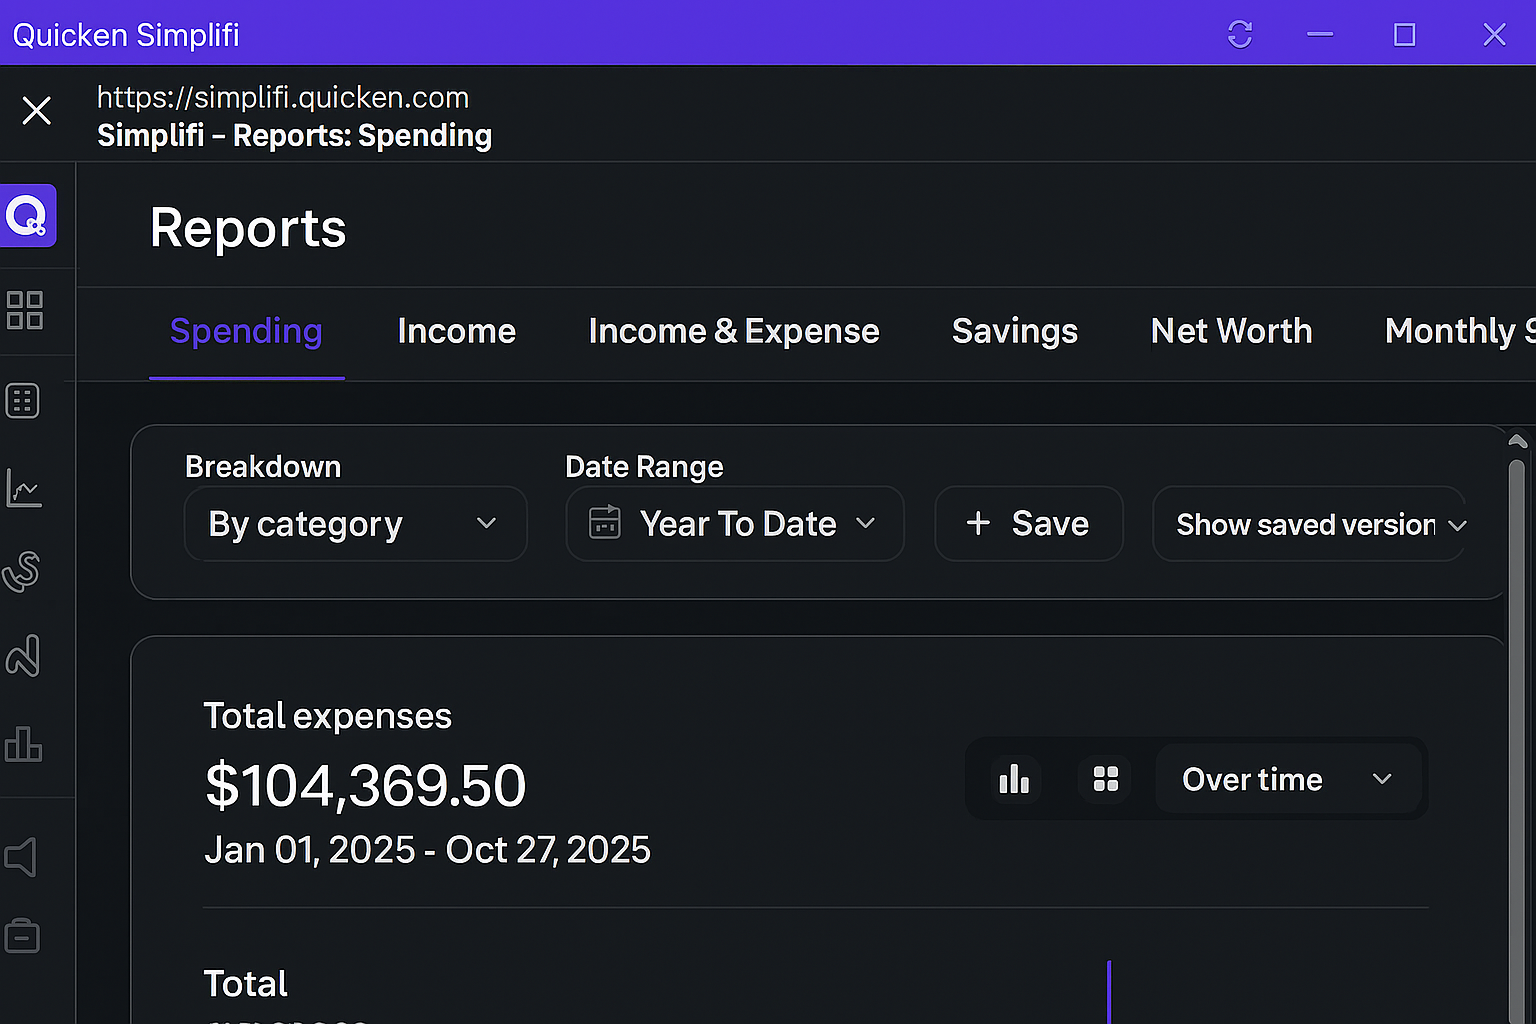The width and height of the screenshot is (1536, 1024).
Task: Expand the Over time dropdown
Action: 1288,779
